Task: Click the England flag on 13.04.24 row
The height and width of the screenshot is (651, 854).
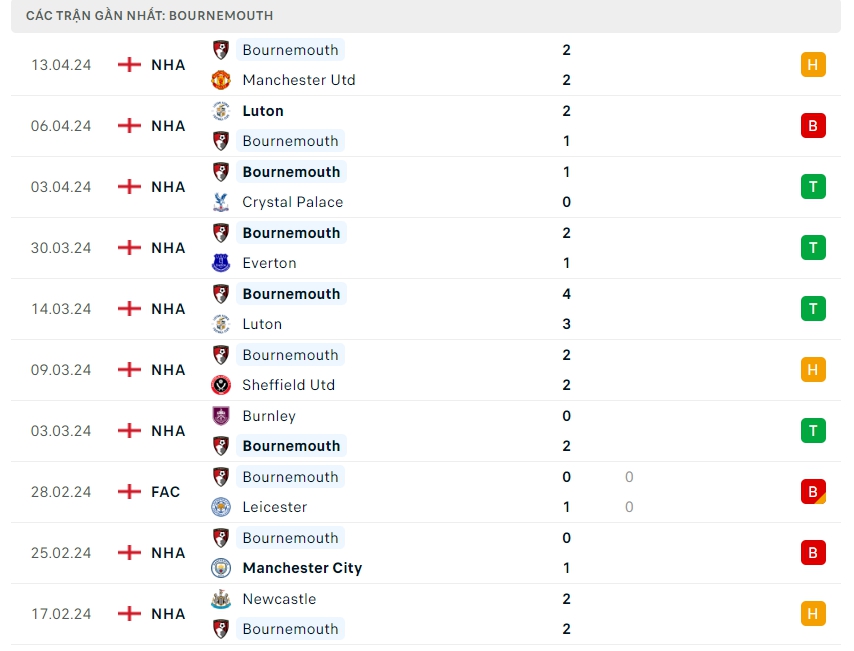Action: 129,65
